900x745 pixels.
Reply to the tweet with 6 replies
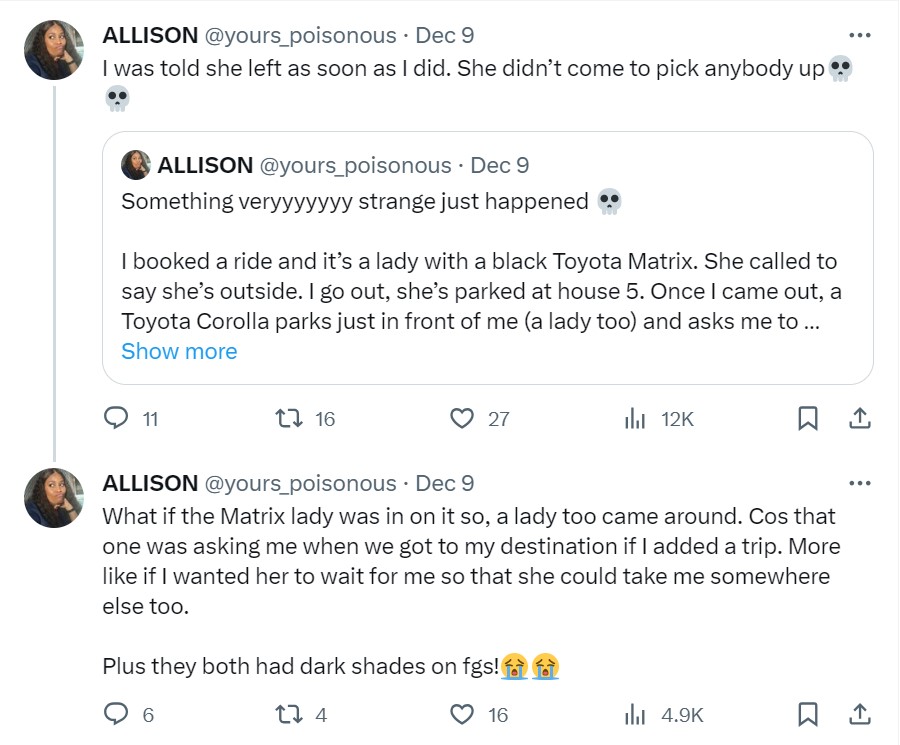pos(118,714)
